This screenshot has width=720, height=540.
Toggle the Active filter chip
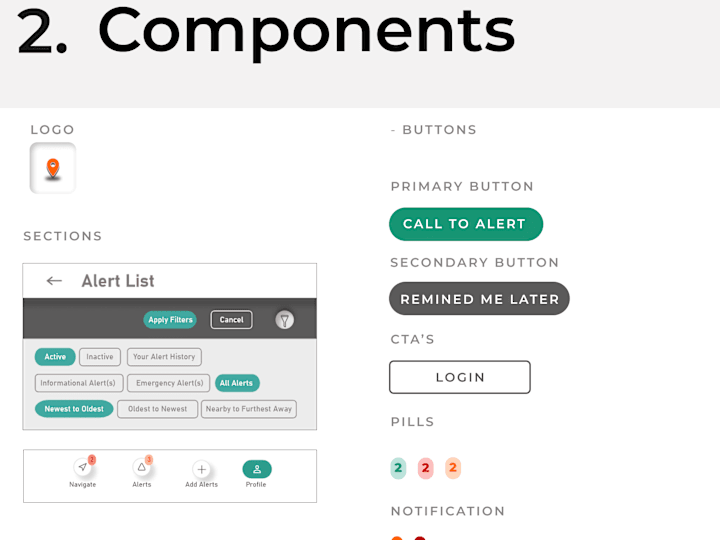point(55,357)
